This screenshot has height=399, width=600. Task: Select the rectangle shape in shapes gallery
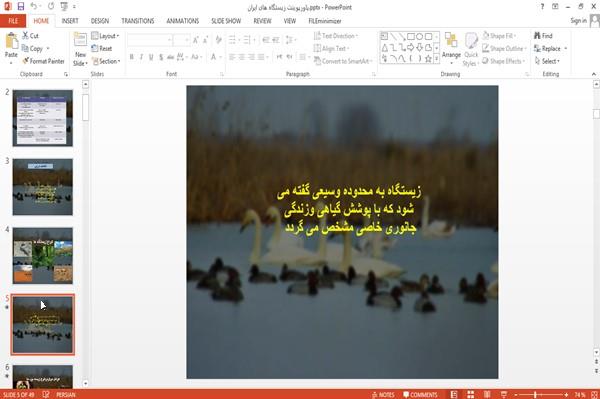(411, 36)
